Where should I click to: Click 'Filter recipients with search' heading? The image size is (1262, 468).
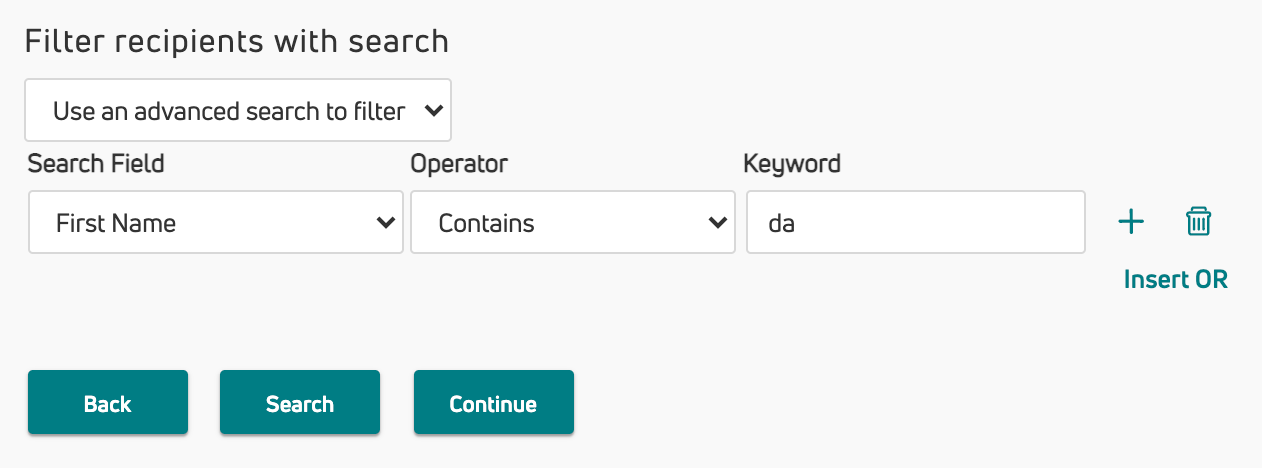coord(237,41)
